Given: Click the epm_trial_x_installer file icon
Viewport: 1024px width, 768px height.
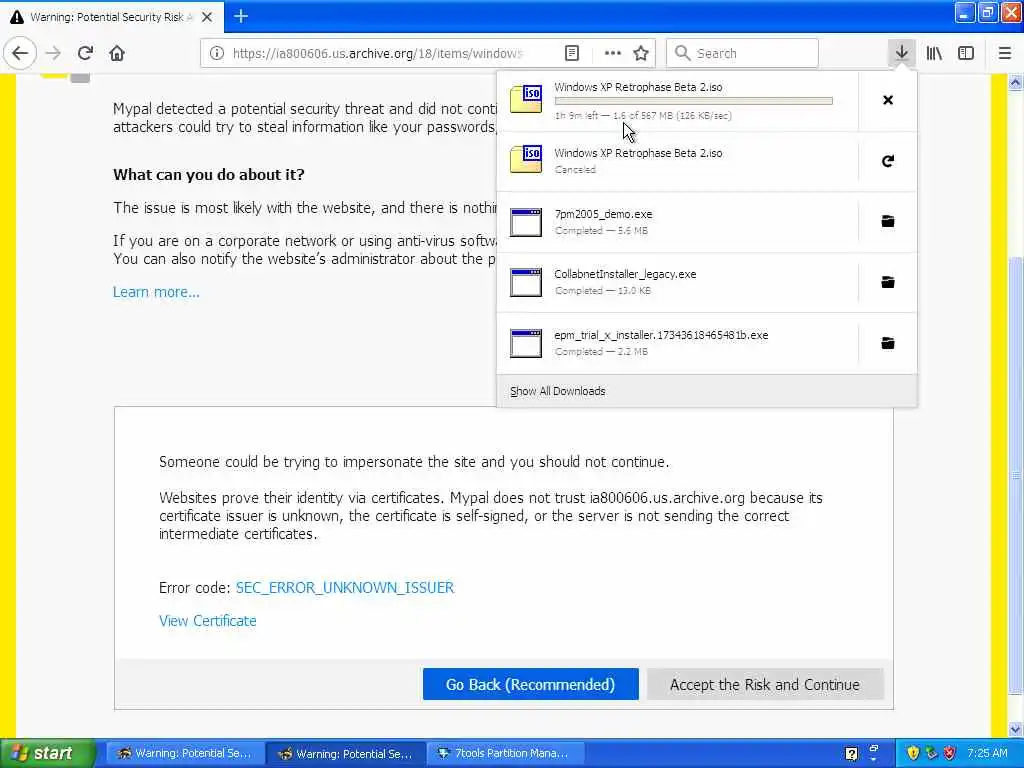Looking at the screenshot, I should (x=526, y=343).
